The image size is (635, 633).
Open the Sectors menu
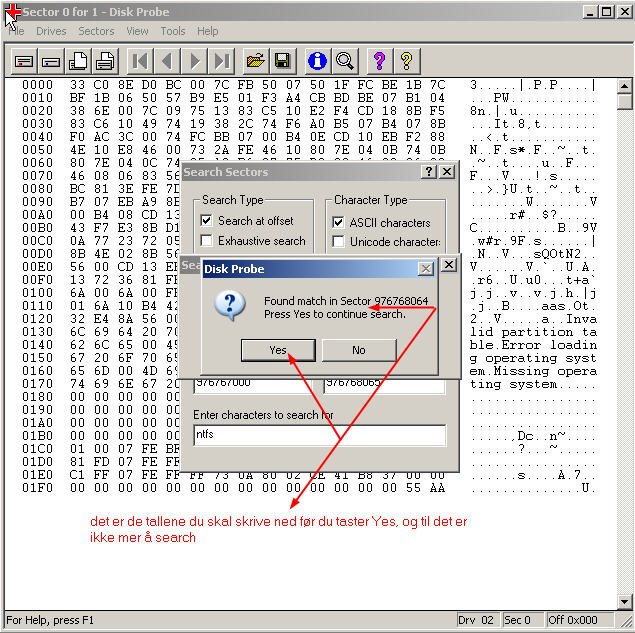point(96,31)
